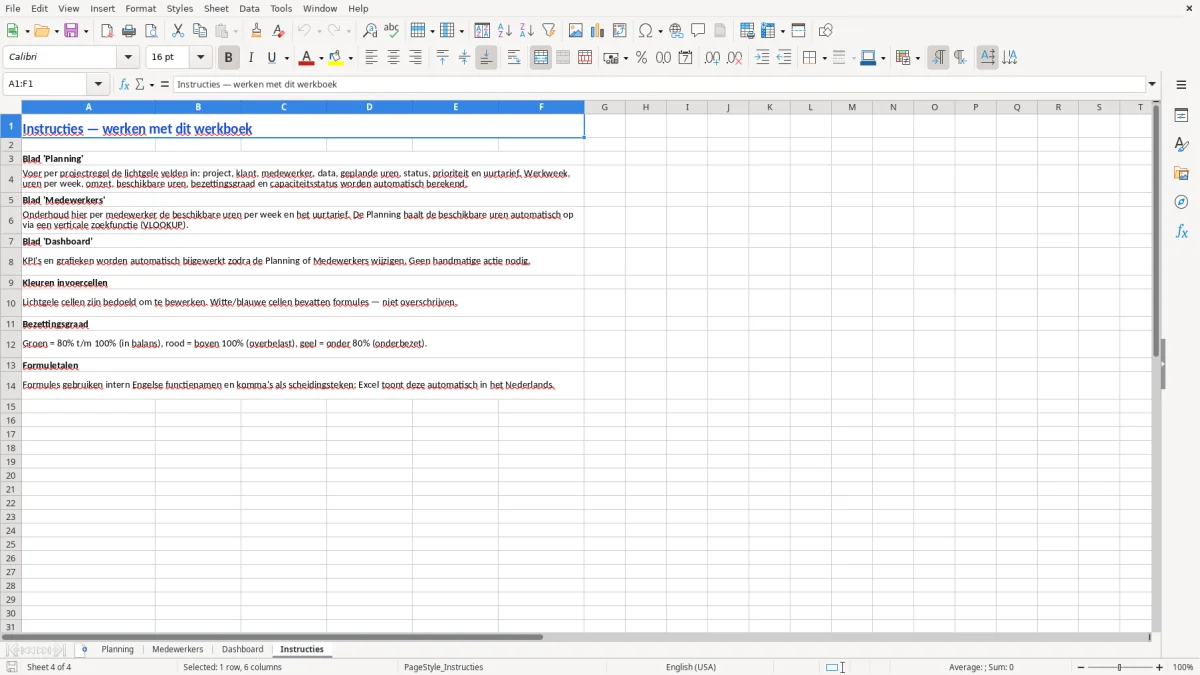Screen dimensions: 1200x675
Task: Open the Tools menu
Action: pos(281,8)
